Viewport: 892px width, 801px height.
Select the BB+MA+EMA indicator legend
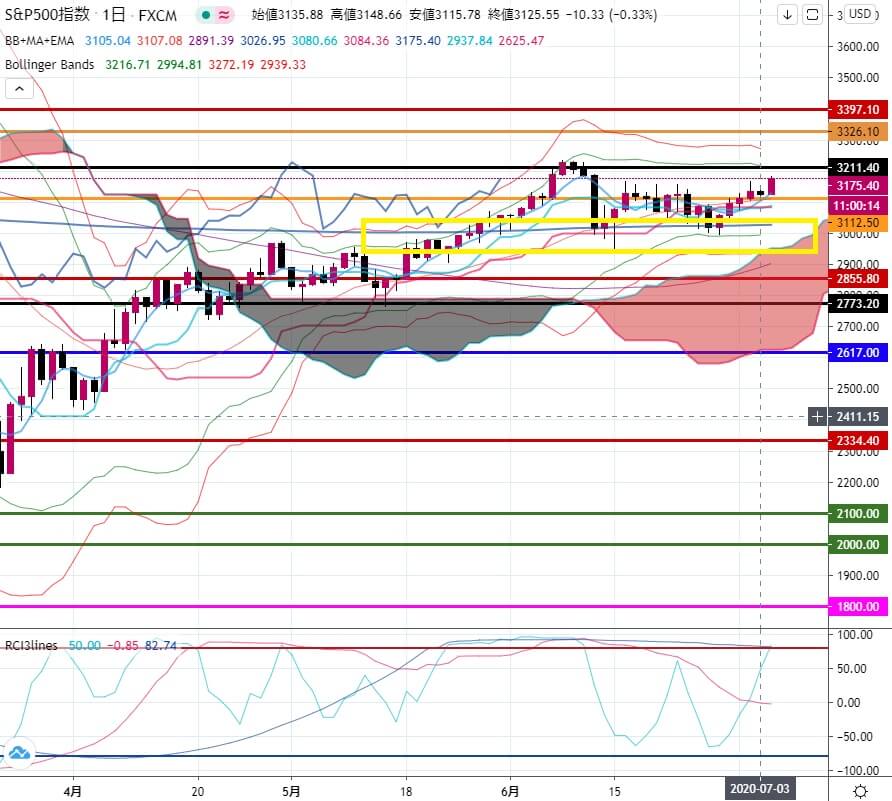(x=39, y=40)
